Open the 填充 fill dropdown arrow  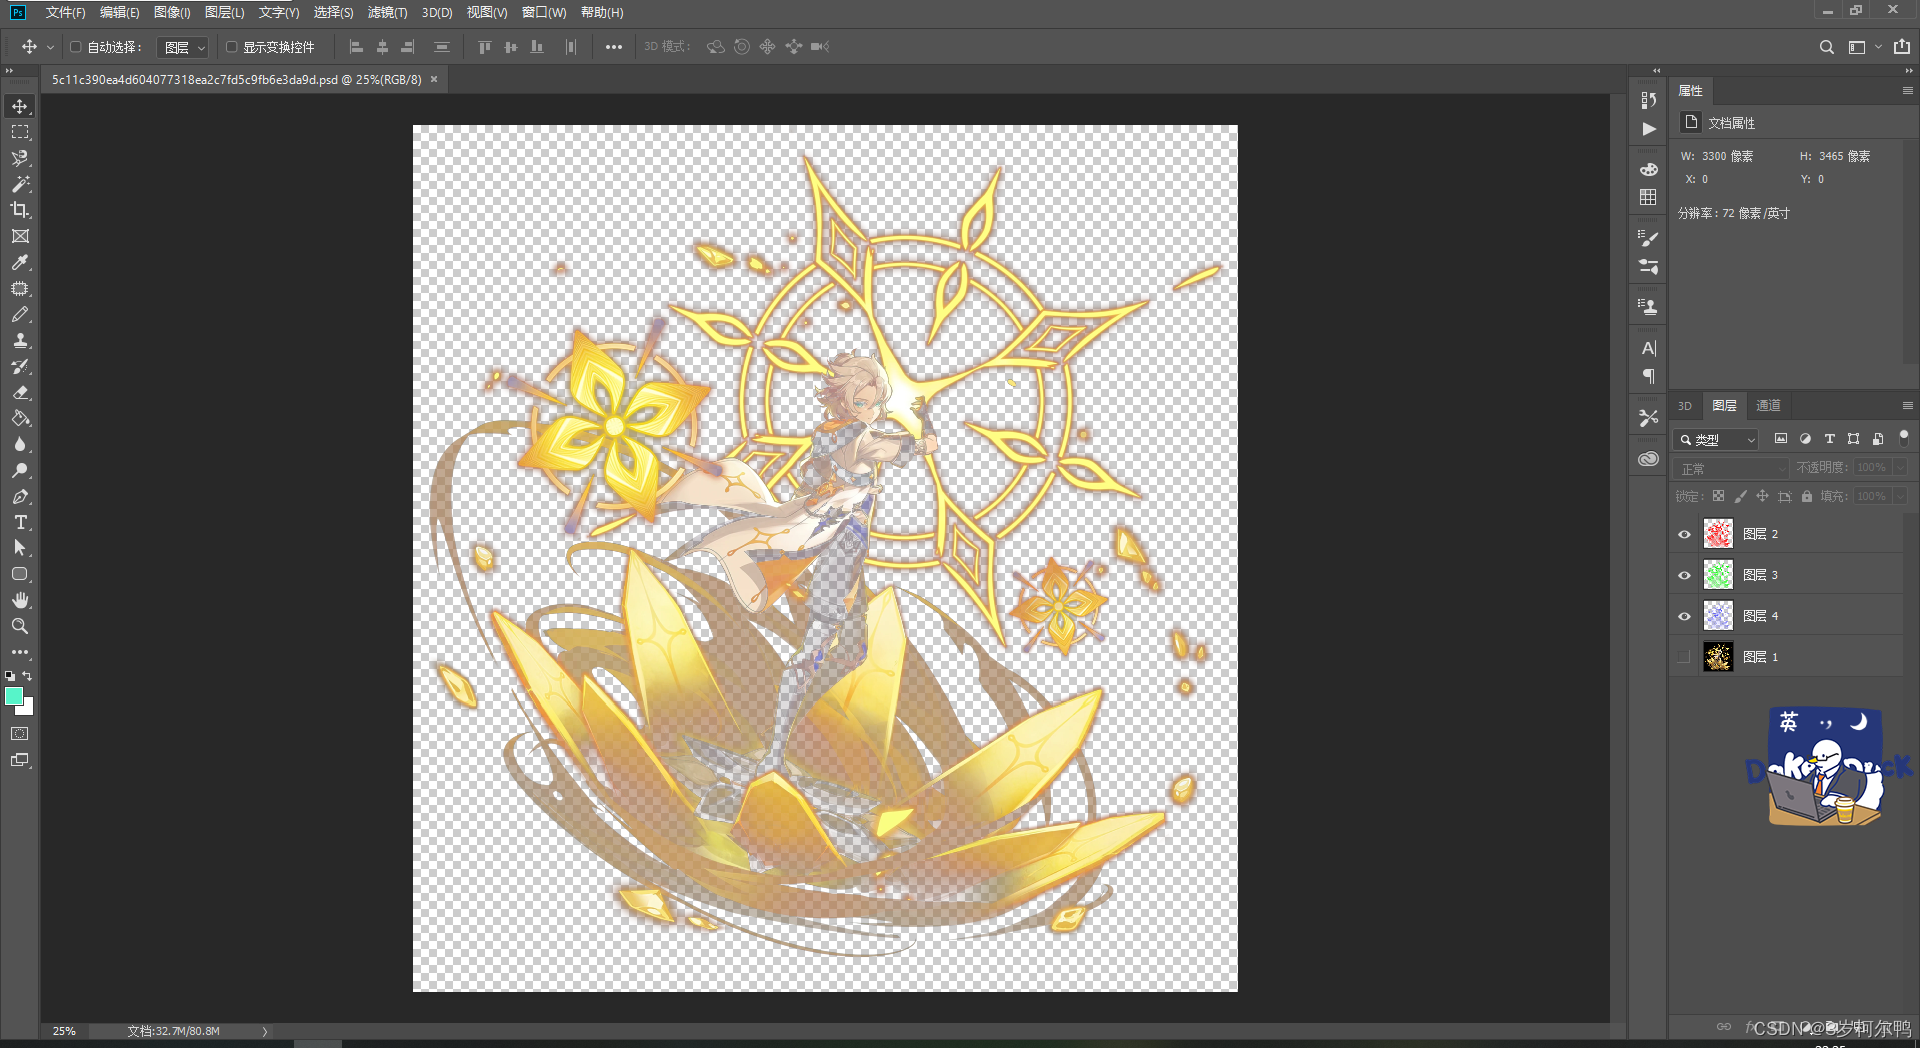point(1900,496)
